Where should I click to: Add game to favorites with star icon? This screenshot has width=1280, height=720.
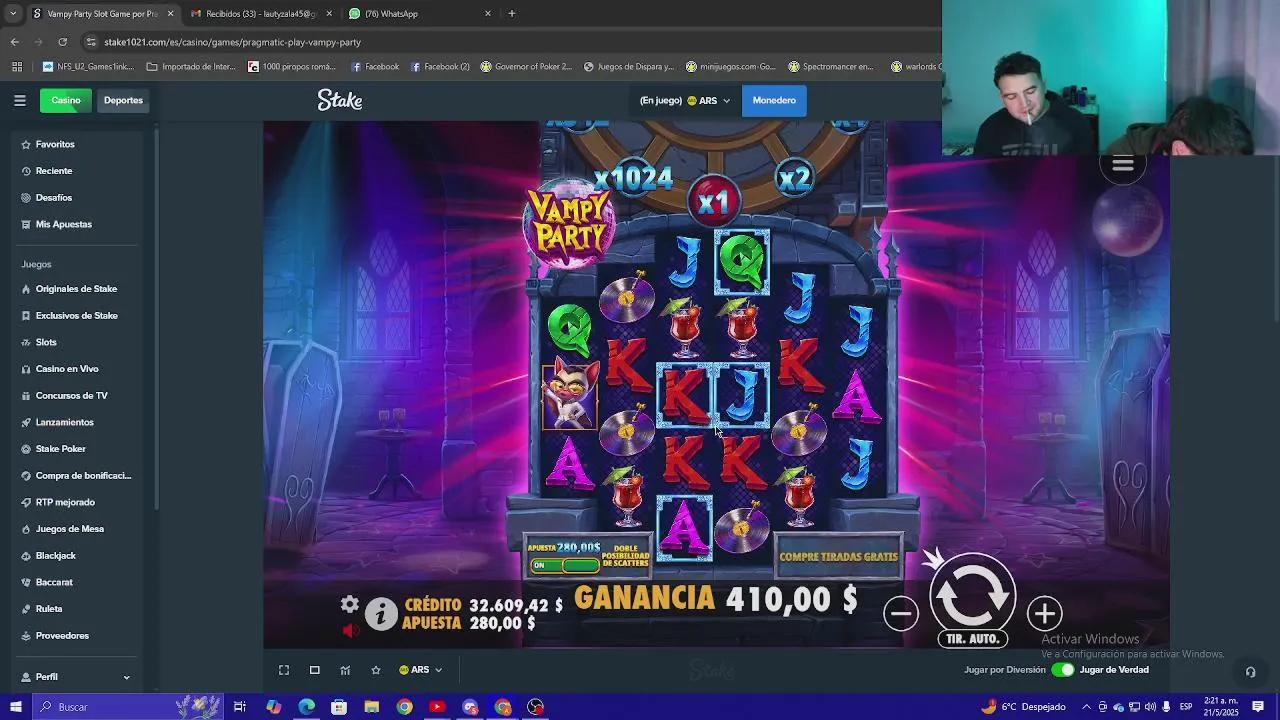(x=376, y=670)
